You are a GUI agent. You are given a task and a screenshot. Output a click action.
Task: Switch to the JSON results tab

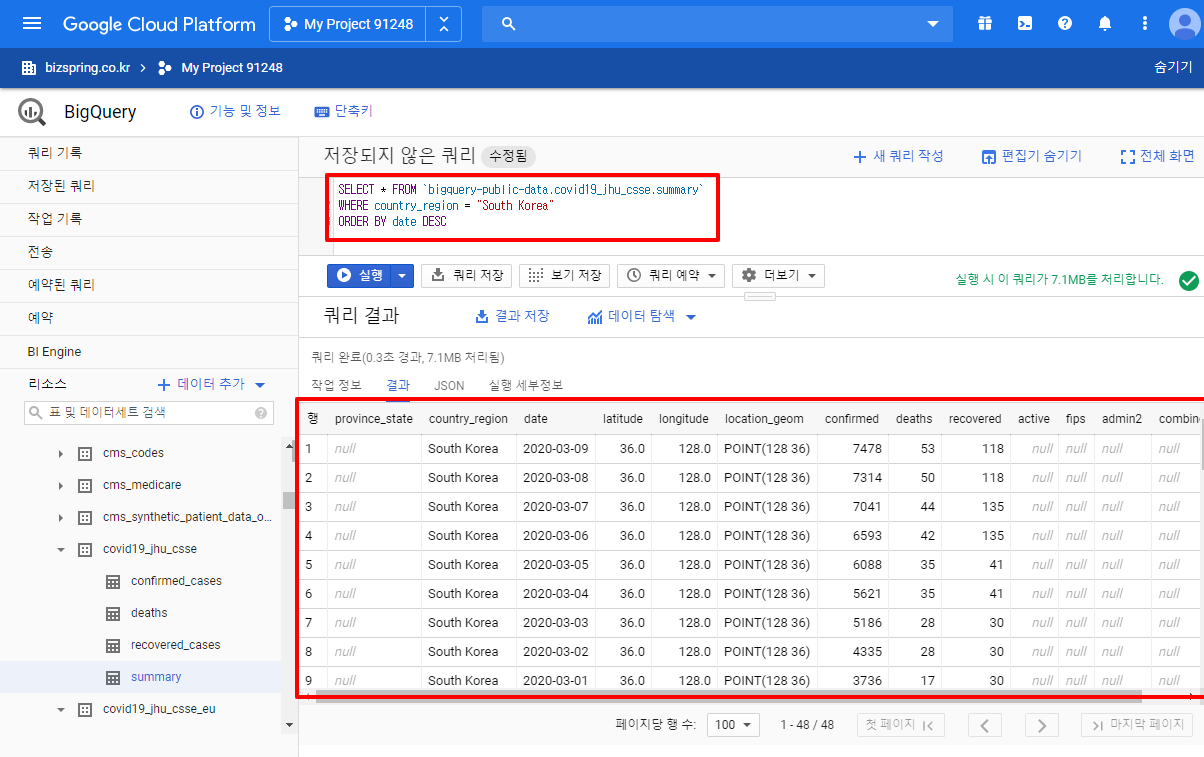pyautogui.click(x=449, y=384)
